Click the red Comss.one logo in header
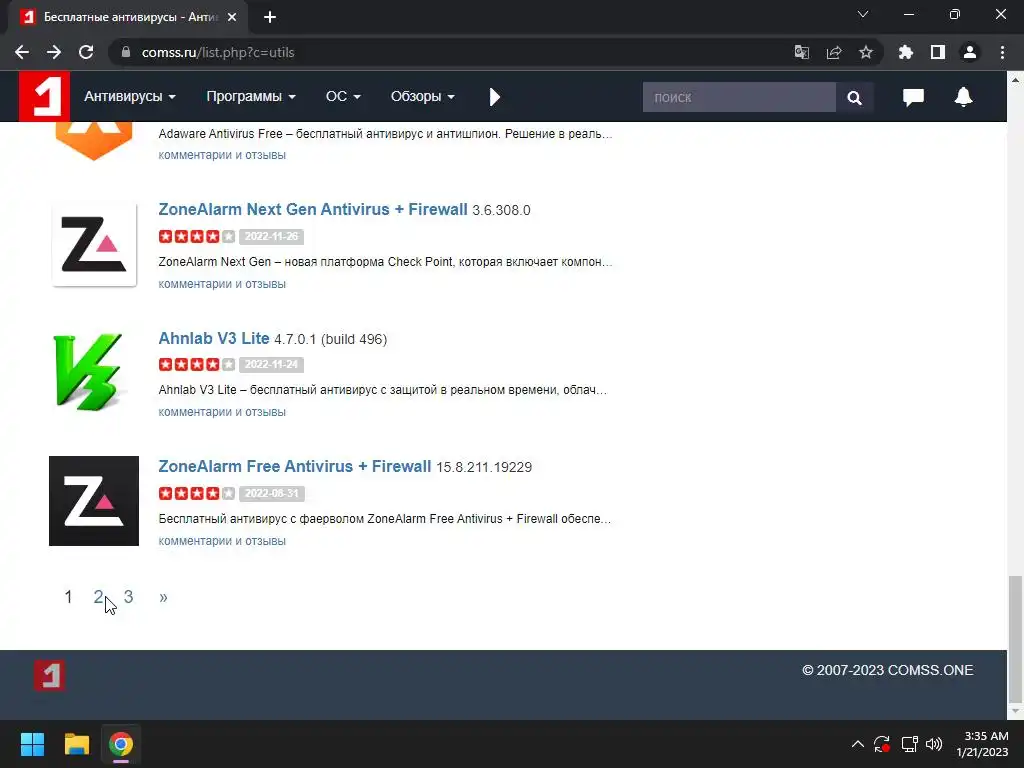 click(x=44, y=96)
